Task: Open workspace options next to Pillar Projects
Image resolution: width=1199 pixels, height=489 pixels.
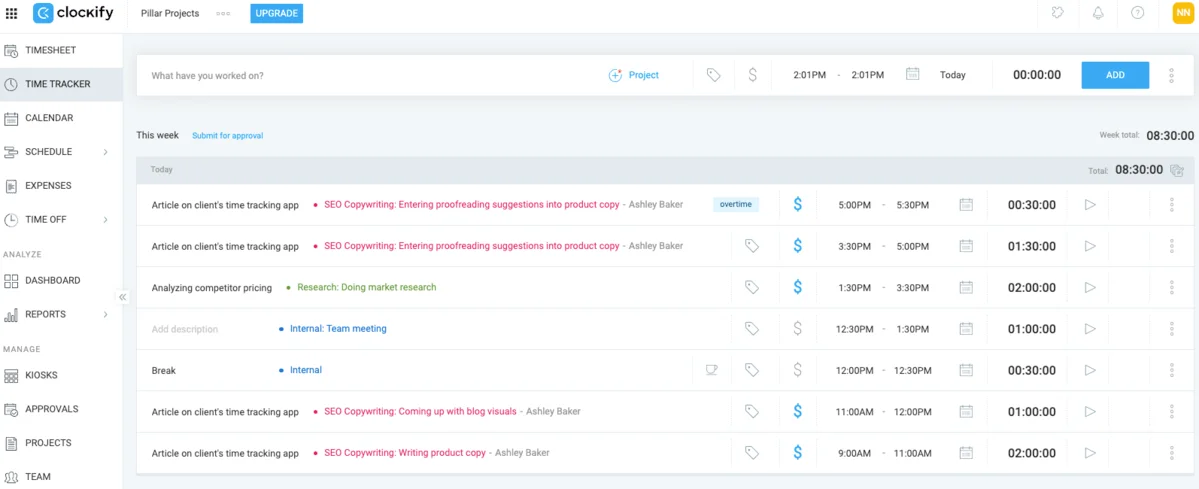Action: tap(223, 14)
